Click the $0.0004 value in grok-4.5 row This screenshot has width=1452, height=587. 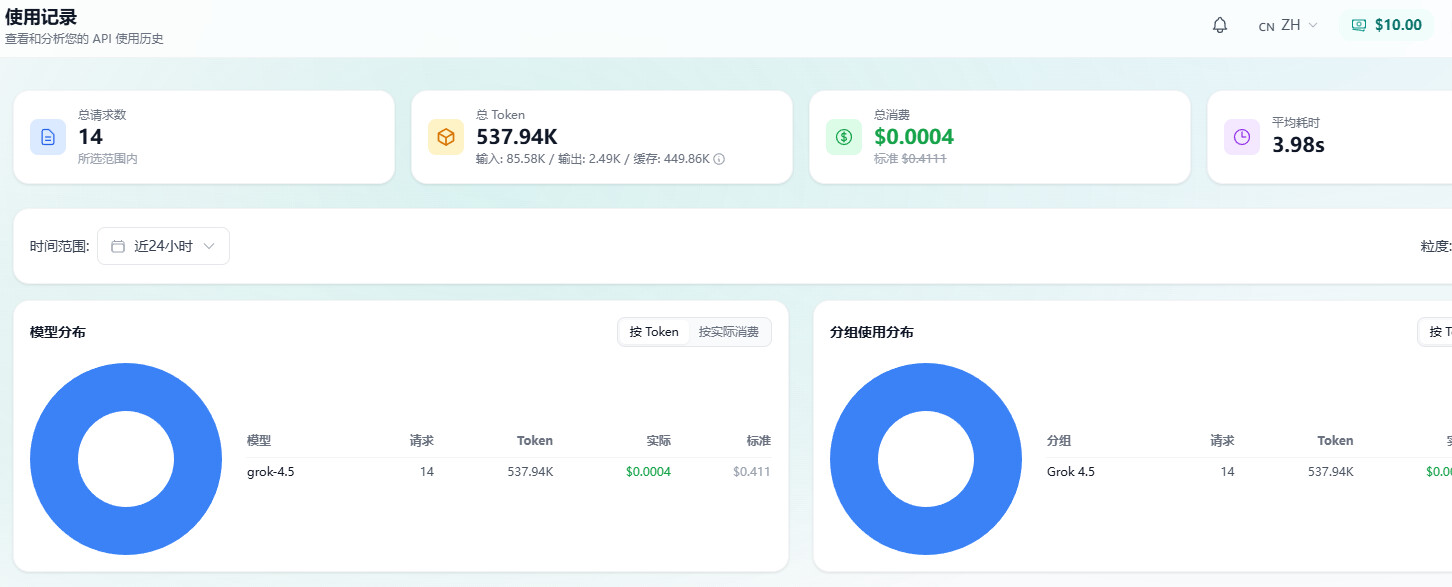(x=648, y=472)
